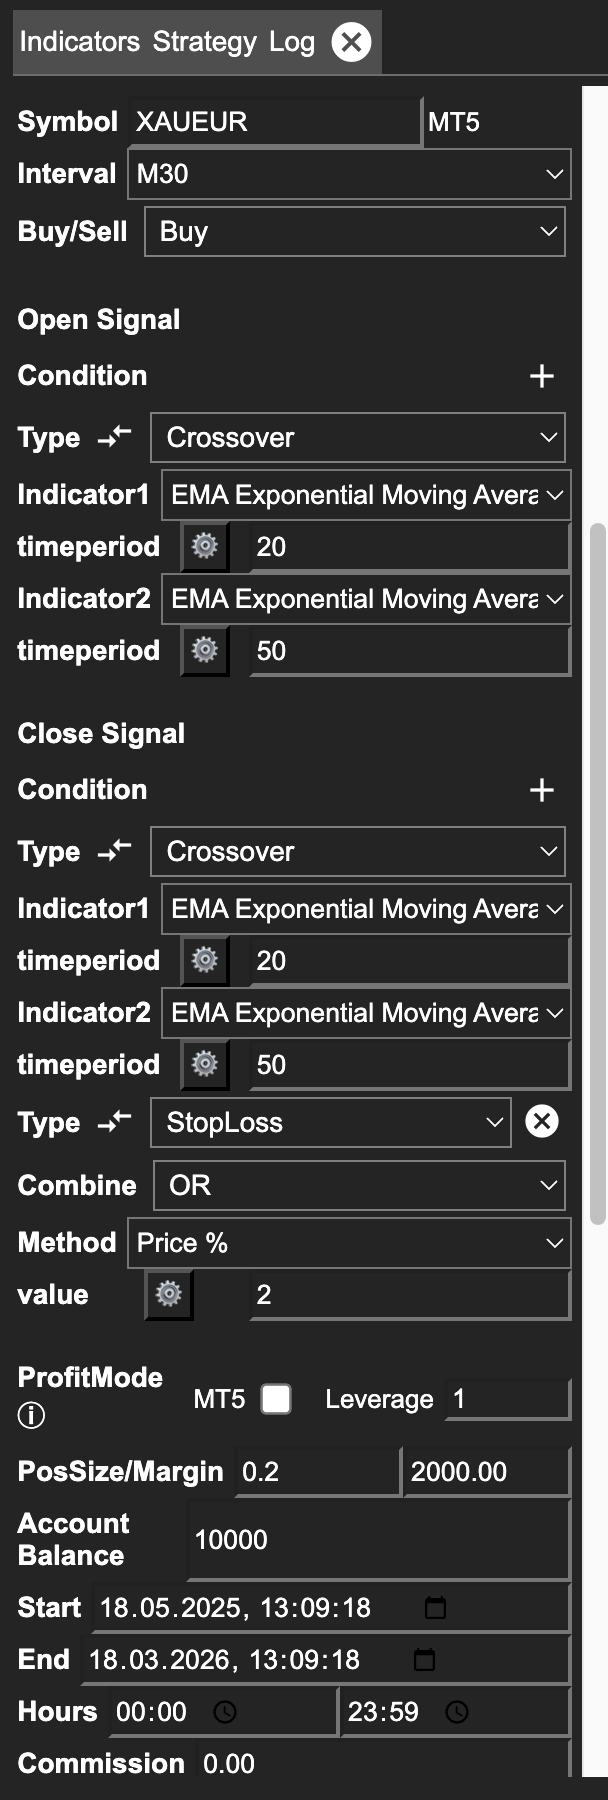Switch to the Log tab
The height and width of the screenshot is (1800, 608).
point(291,41)
